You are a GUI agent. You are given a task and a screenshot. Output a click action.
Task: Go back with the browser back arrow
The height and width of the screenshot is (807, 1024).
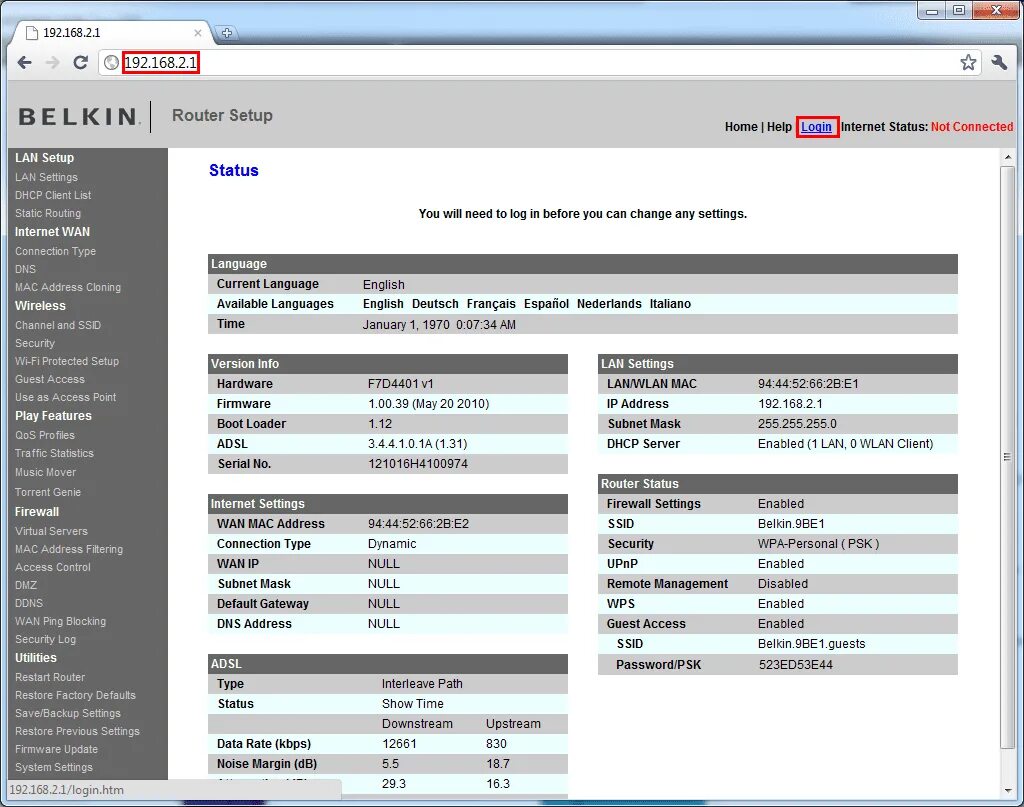(x=24, y=63)
